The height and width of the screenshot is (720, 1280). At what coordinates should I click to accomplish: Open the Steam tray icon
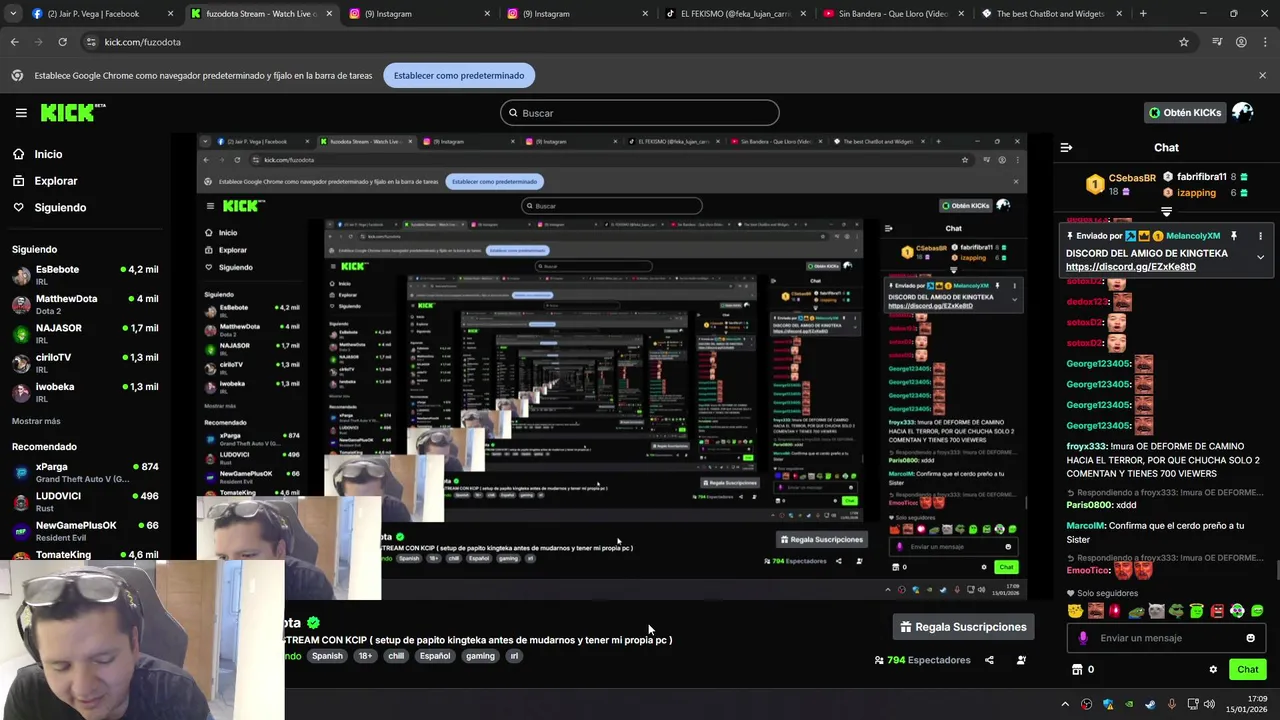(x=1150, y=704)
